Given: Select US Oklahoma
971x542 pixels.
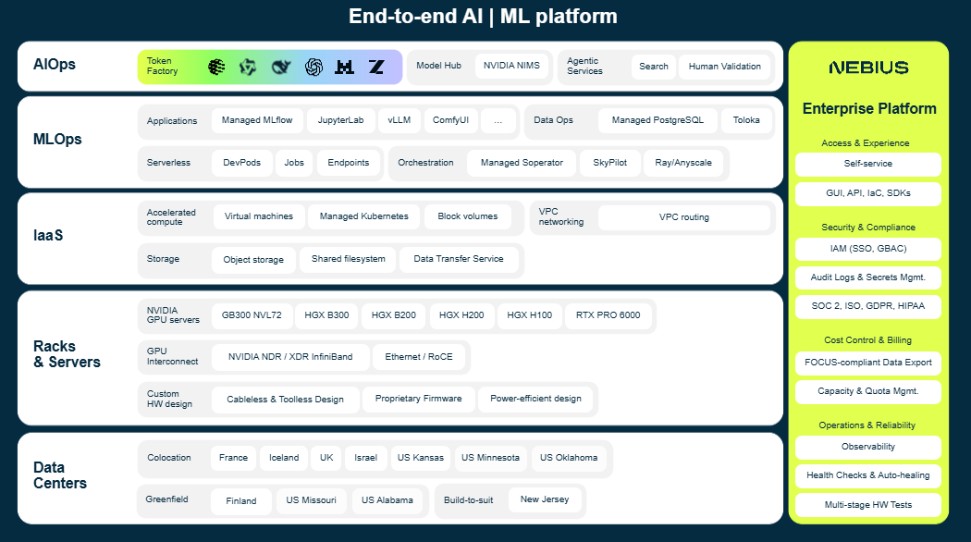Looking at the screenshot, I should click(x=568, y=458).
